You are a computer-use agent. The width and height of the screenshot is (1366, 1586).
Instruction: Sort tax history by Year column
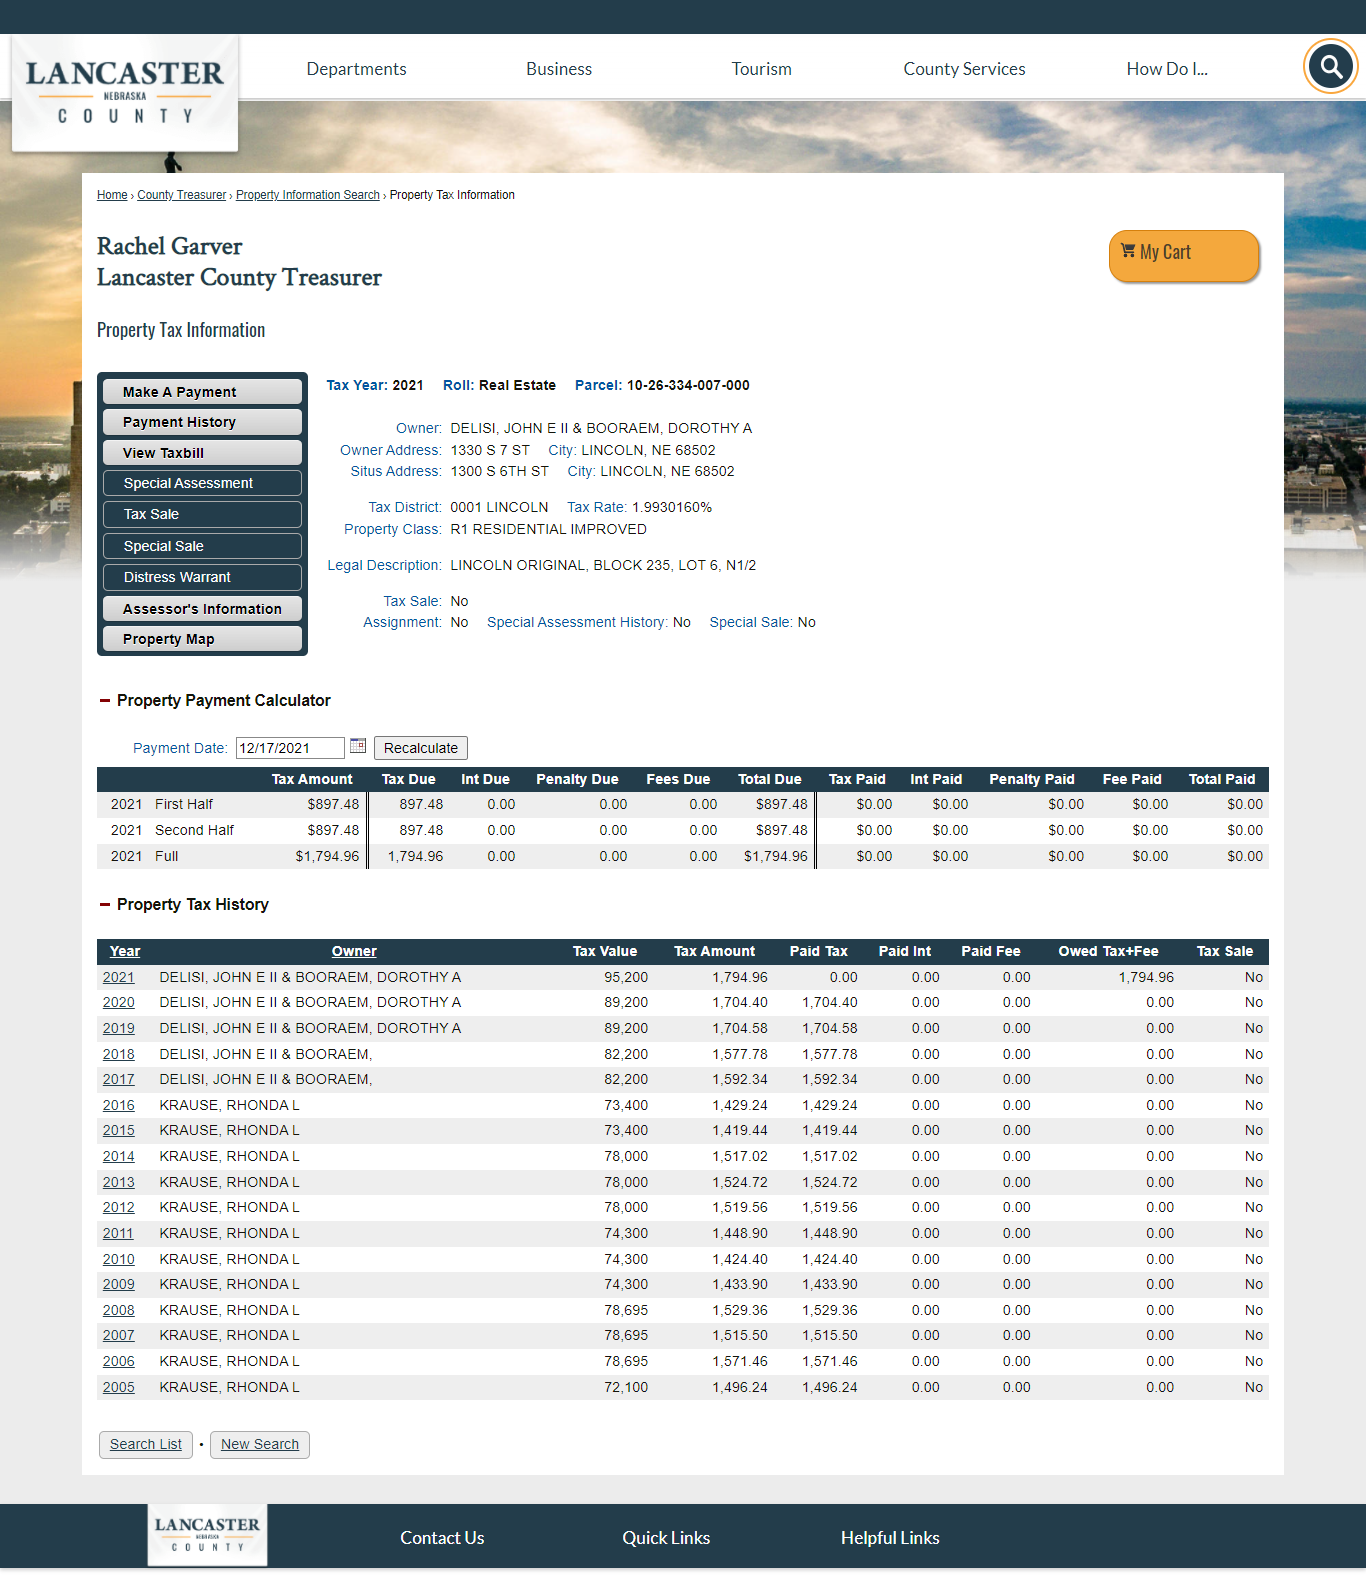[x=125, y=951]
